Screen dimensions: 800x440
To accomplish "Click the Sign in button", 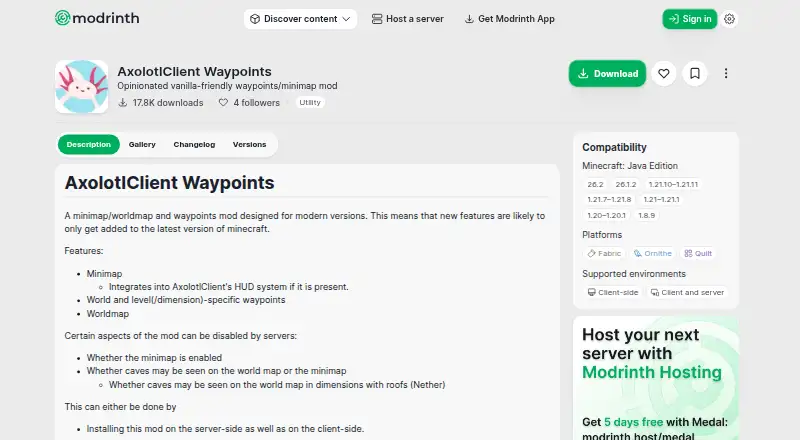I will coord(690,19).
